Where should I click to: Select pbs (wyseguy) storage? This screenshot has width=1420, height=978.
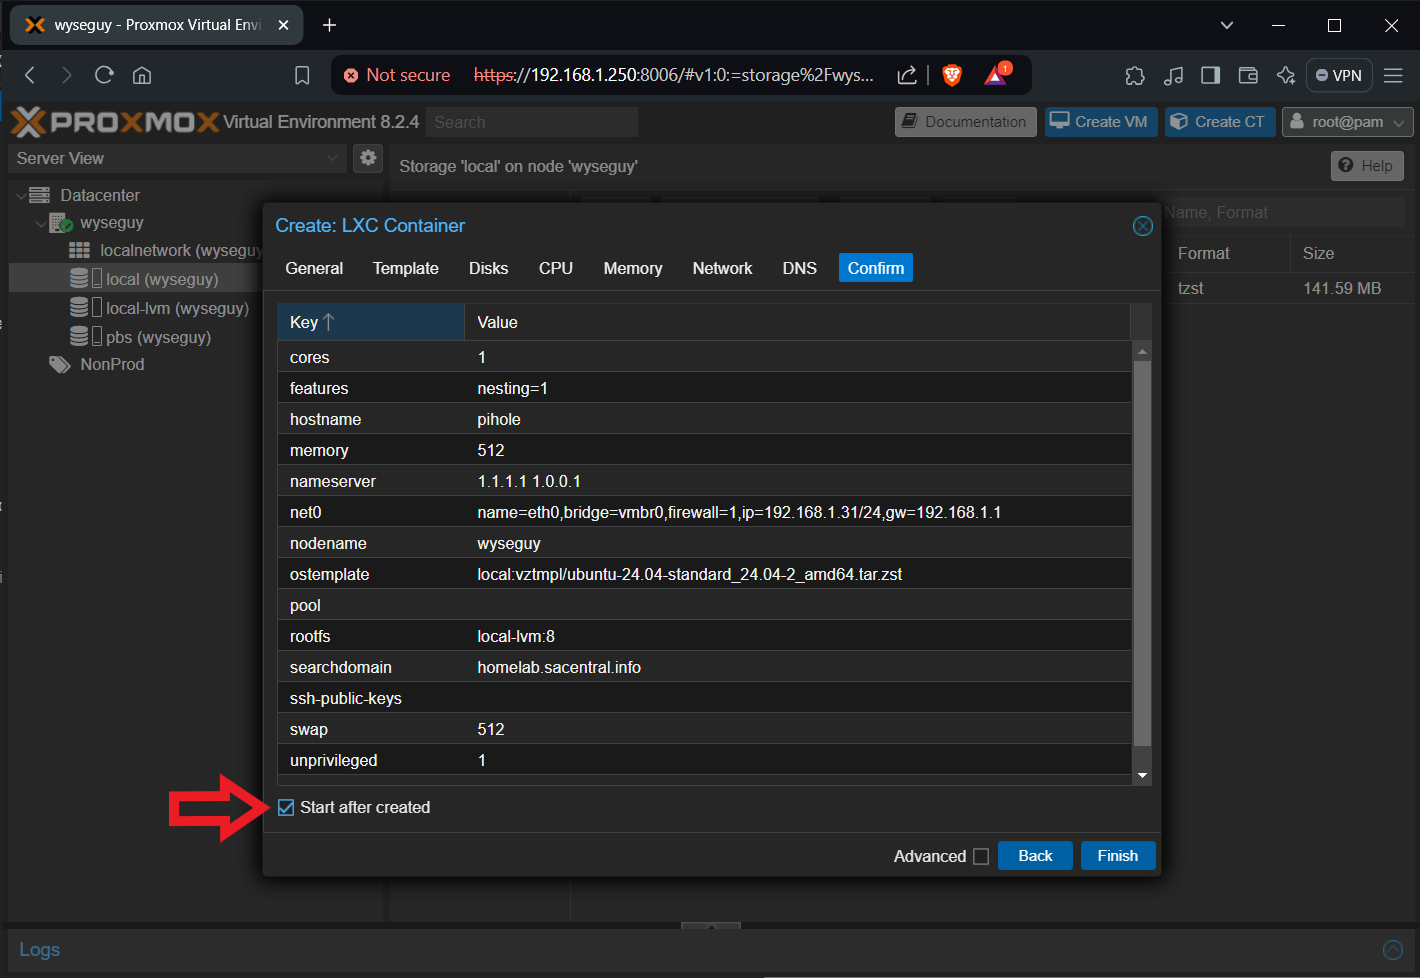(158, 337)
